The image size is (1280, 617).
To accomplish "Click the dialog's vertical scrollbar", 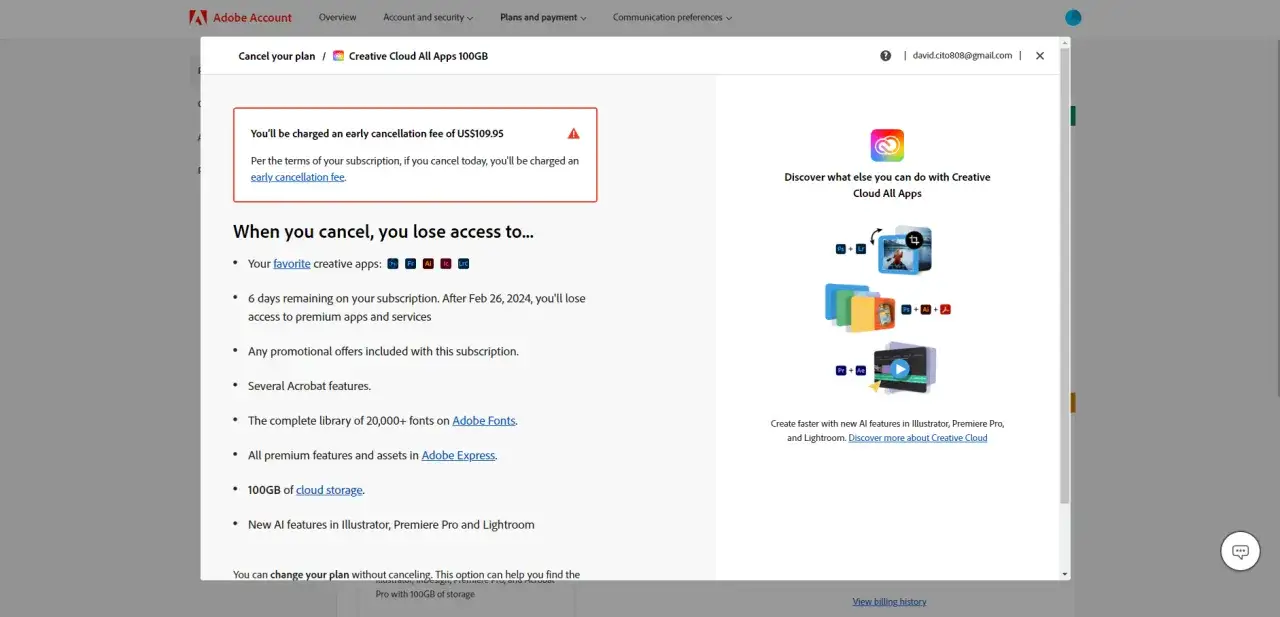I will click(1064, 275).
